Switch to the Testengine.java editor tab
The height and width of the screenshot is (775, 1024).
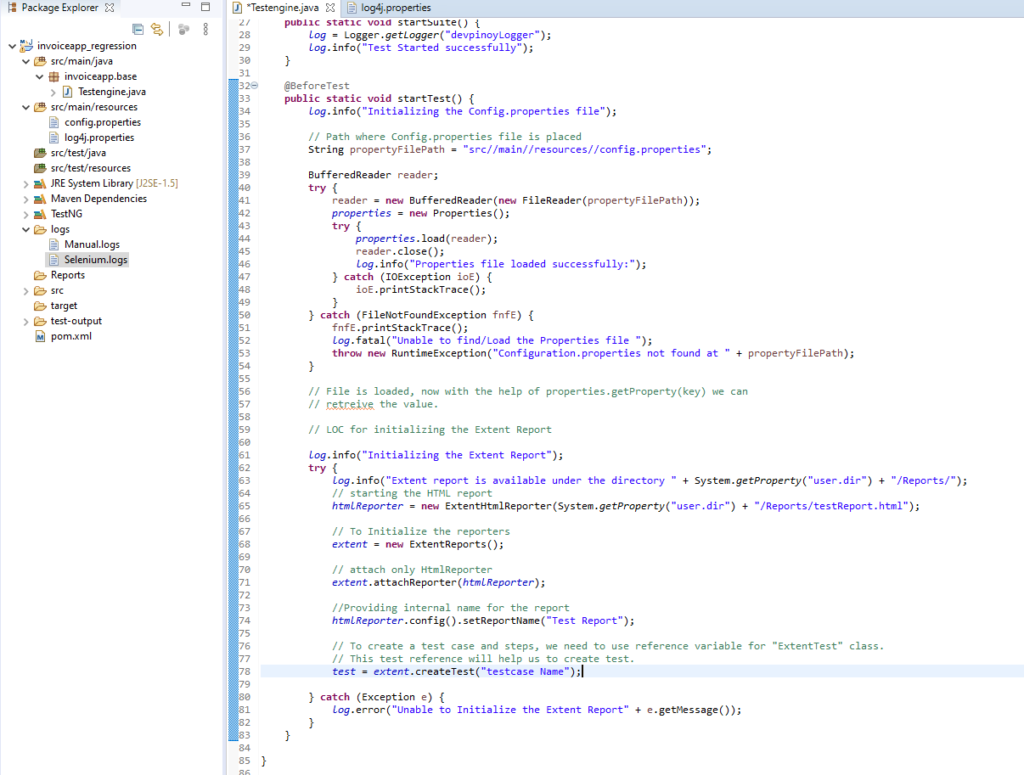(x=283, y=8)
